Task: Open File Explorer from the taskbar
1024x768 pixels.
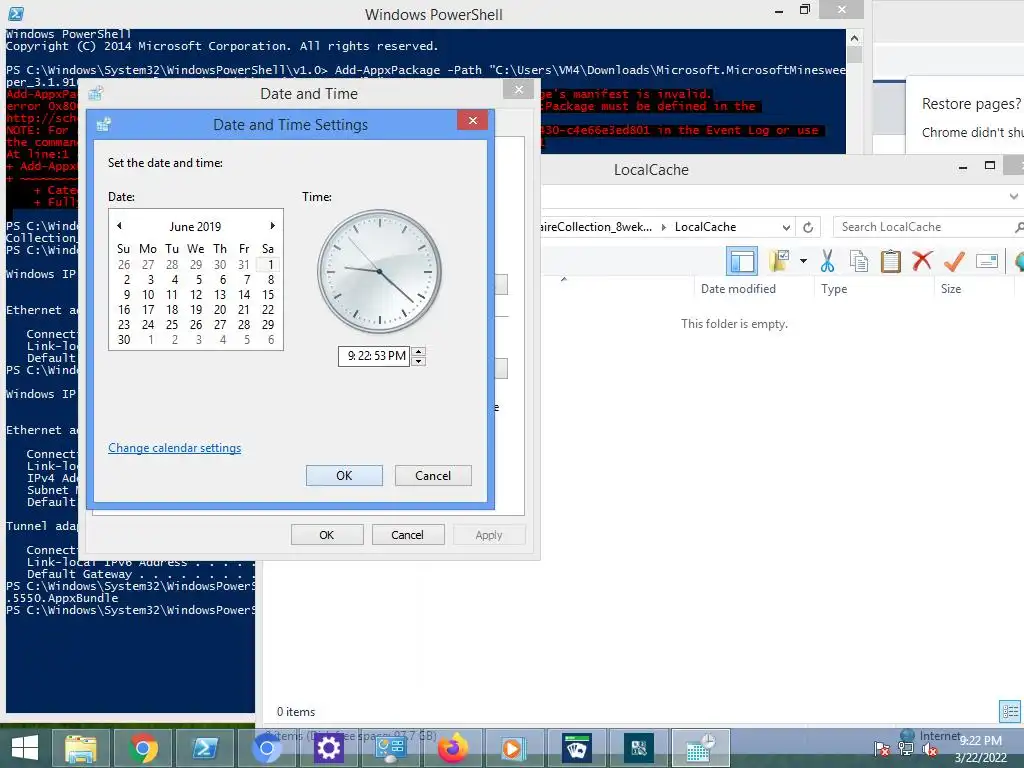Action: pos(81,748)
